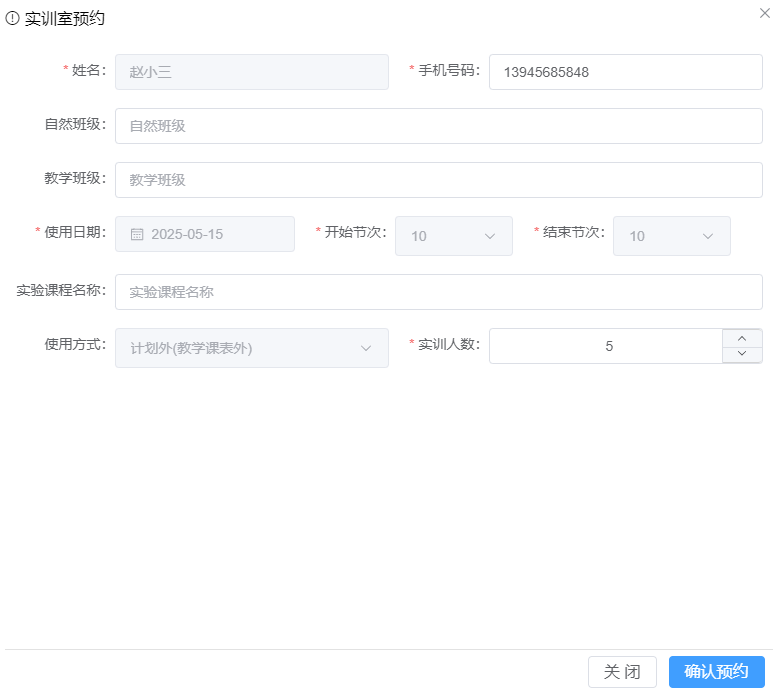Image resolution: width=778 pixels, height=700 pixels.
Task: Click the 实验课程名称 input field
Action: point(438,292)
